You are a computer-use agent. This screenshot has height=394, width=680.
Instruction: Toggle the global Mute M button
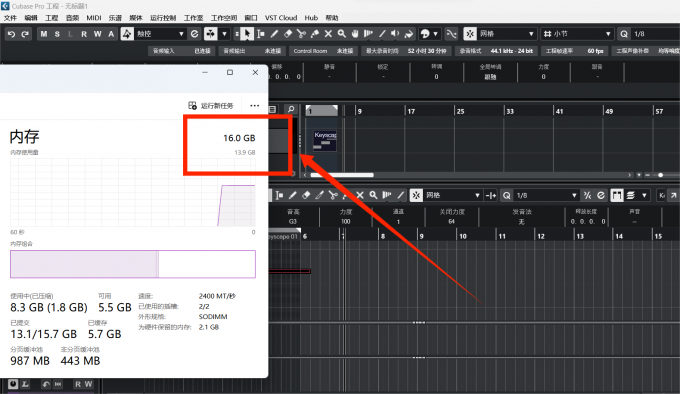[44, 34]
